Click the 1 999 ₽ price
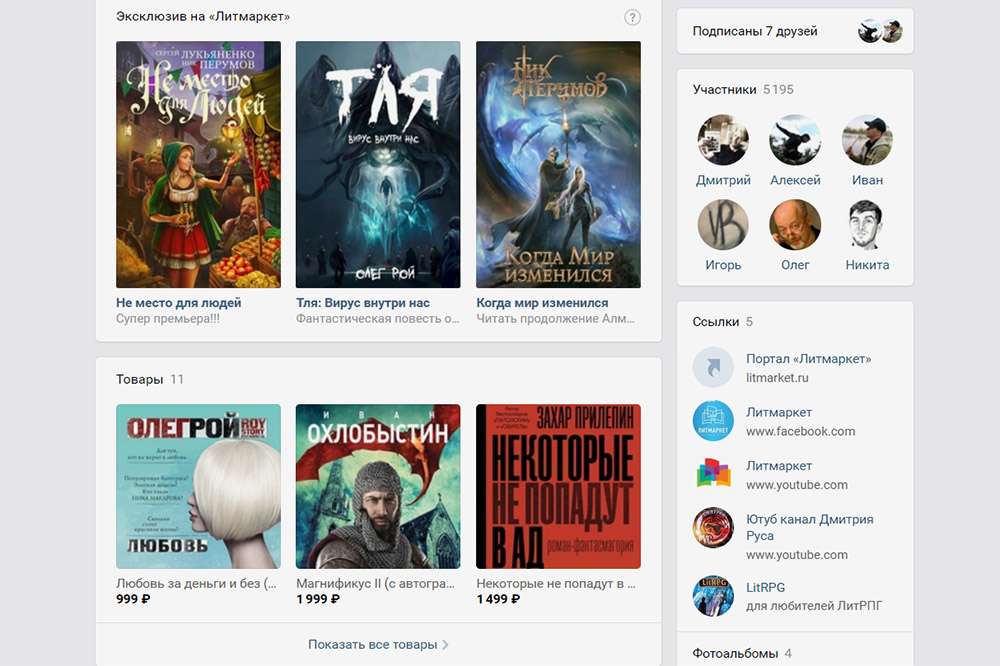The width and height of the screenshot is (1000, 666). click(x=318, y=599)
